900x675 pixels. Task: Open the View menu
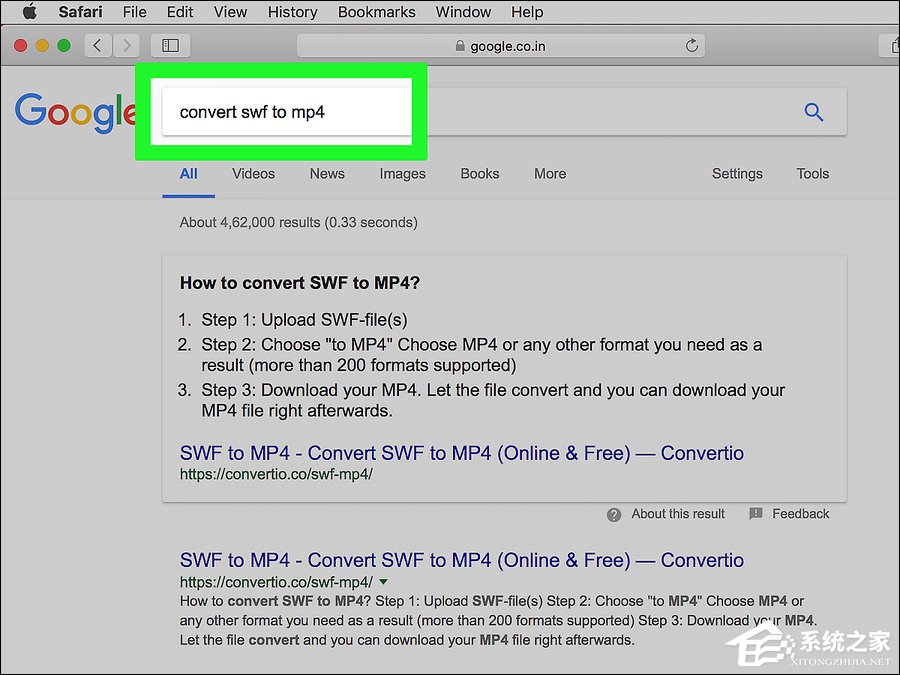(x=230, y=12)
